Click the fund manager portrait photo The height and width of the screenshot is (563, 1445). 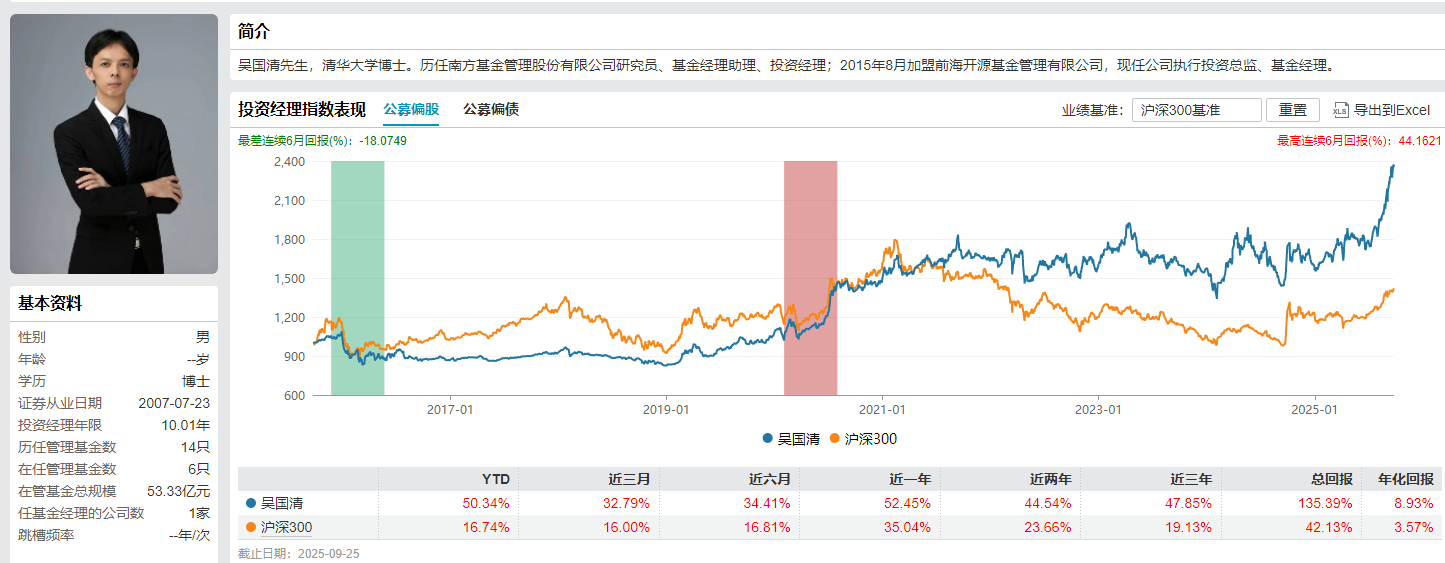[x=114, y=143]
